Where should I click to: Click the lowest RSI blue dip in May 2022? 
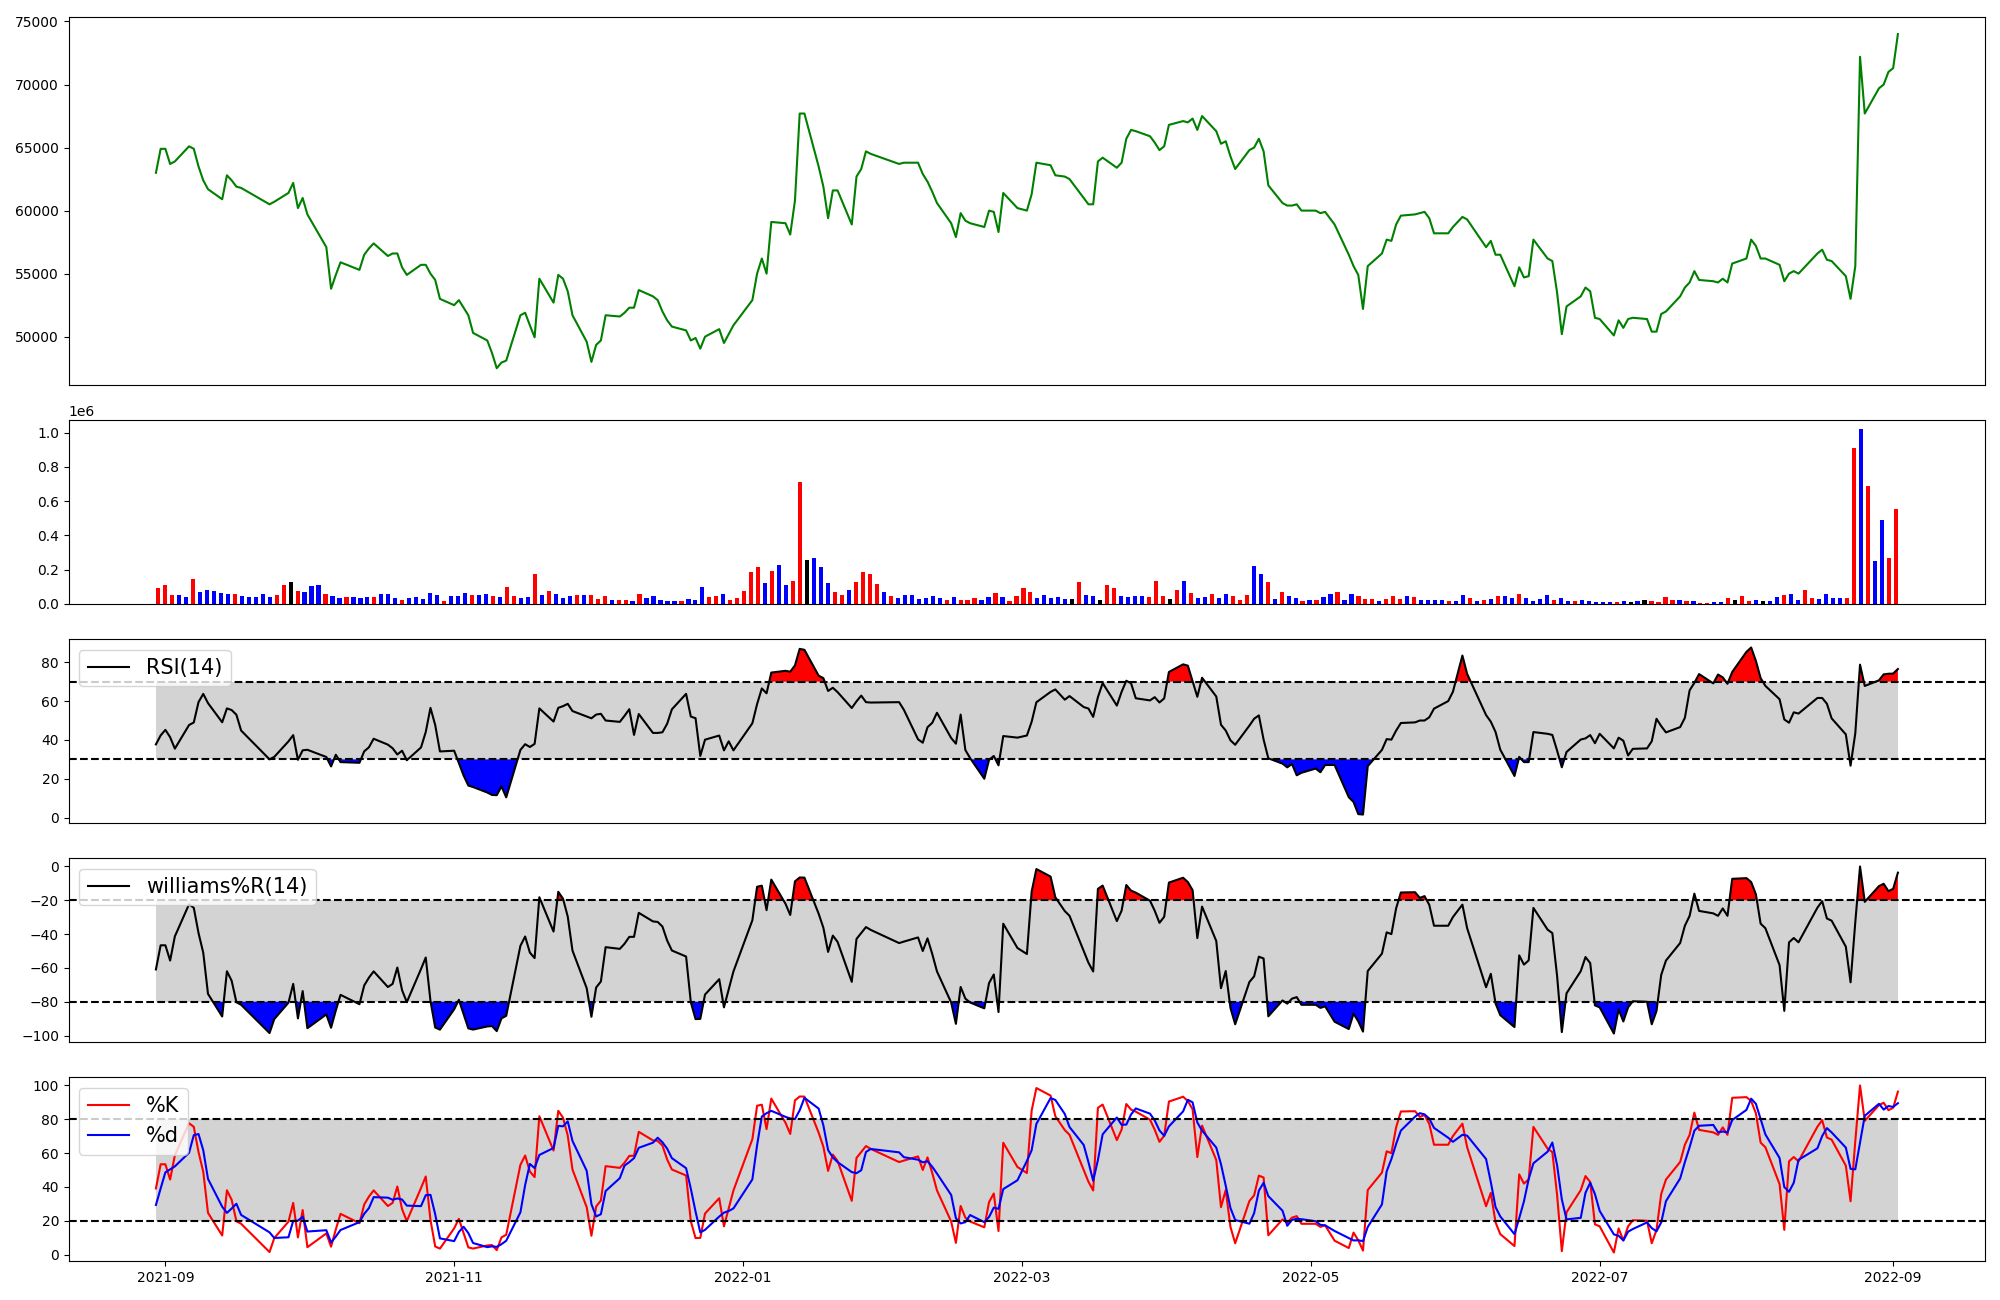(1360, 812)
